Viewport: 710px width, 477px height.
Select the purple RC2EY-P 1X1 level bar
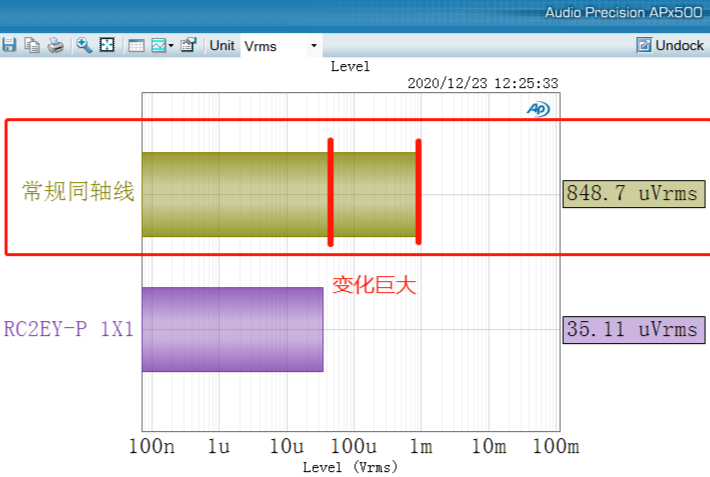coord(233,329)
